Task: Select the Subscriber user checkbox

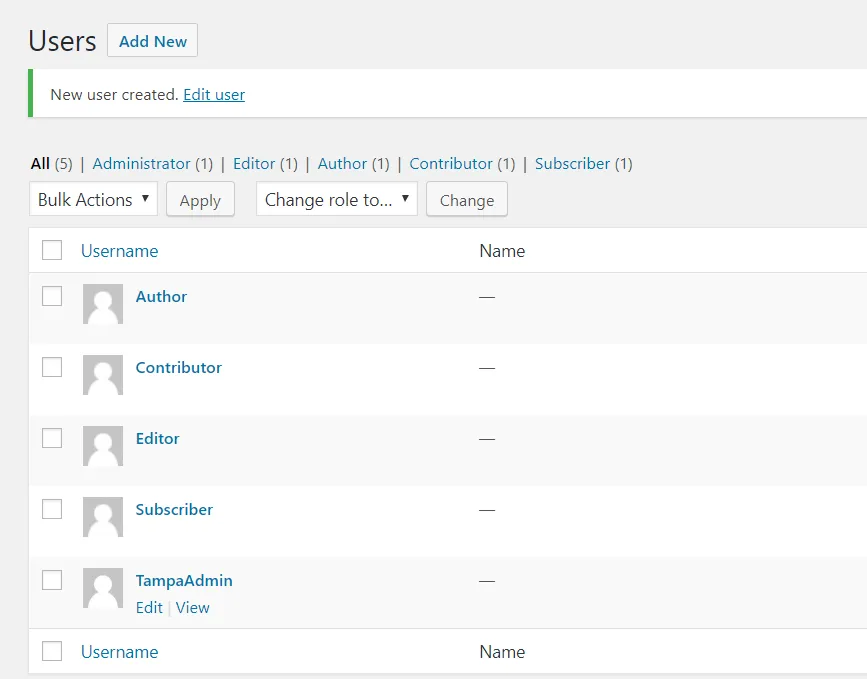Action: click(x=52, y=509)
